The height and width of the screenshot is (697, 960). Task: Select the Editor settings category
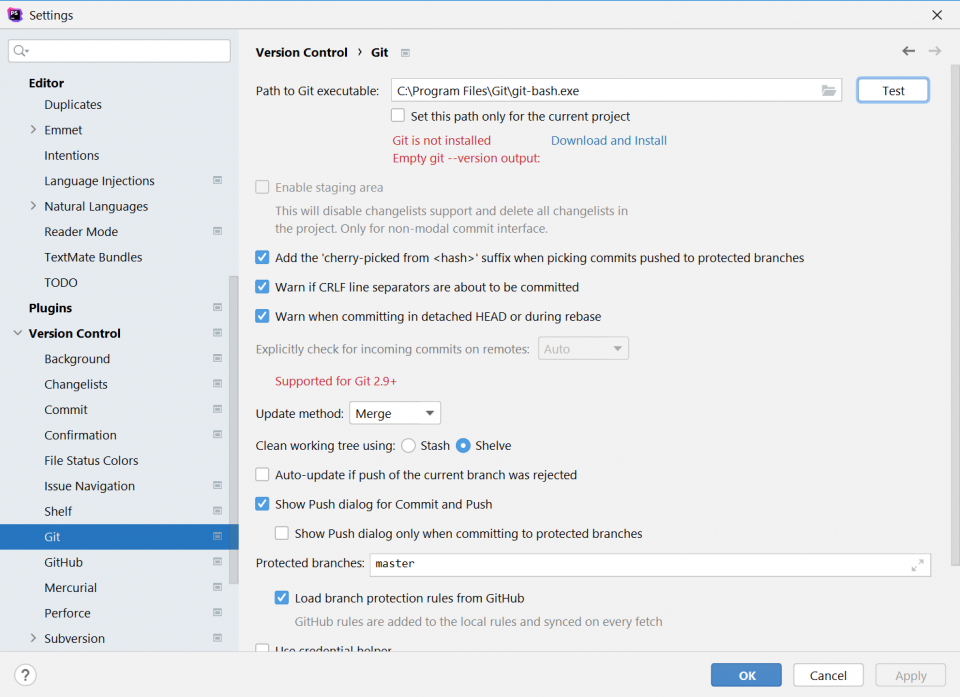[x=47, y=83]
